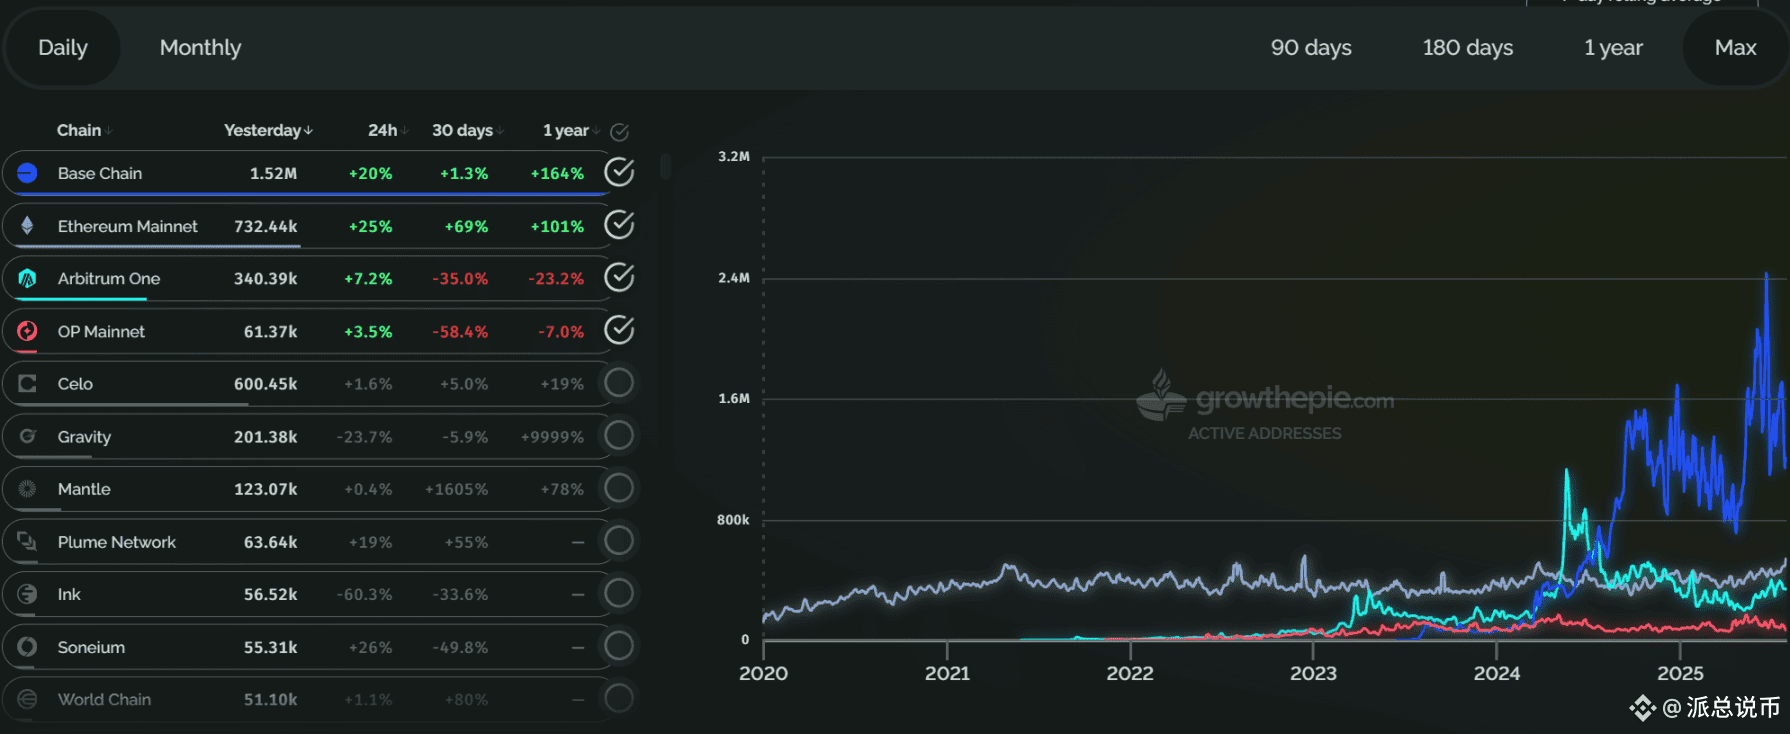1790x734 pixels.
Task: Click Soneium's -49.8% value
Action: [460, 647]
